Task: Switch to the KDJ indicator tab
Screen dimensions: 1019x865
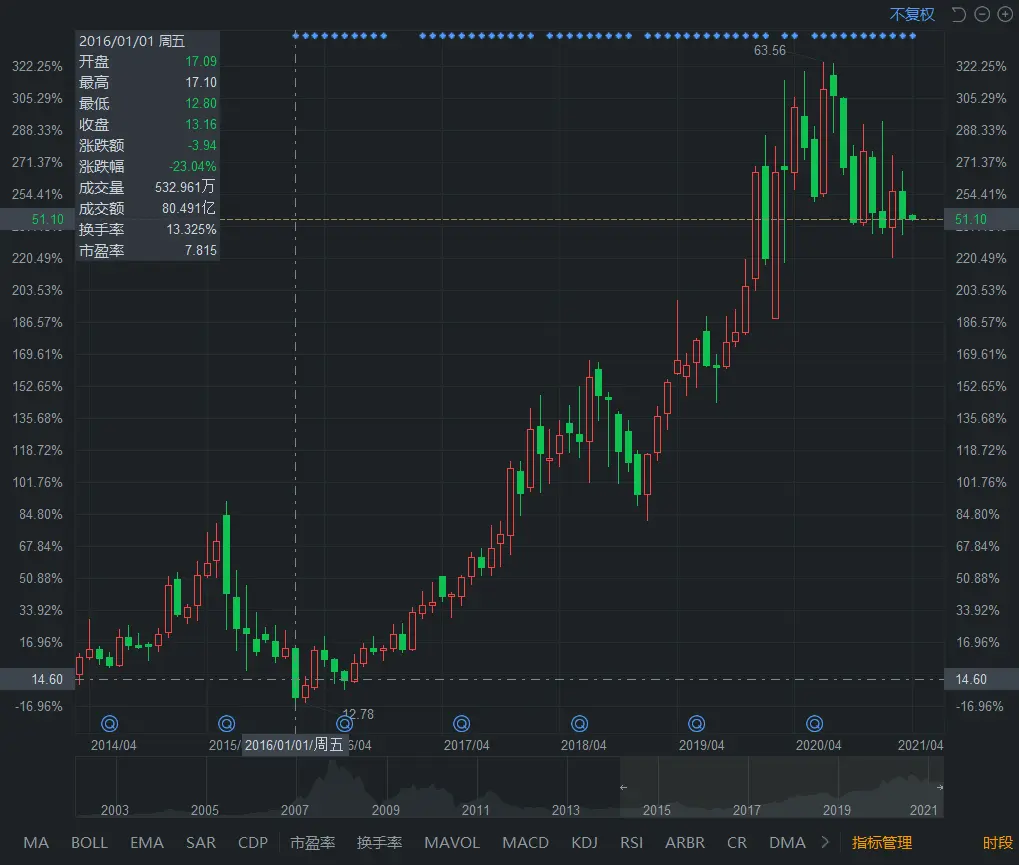Action: (584, 843)
